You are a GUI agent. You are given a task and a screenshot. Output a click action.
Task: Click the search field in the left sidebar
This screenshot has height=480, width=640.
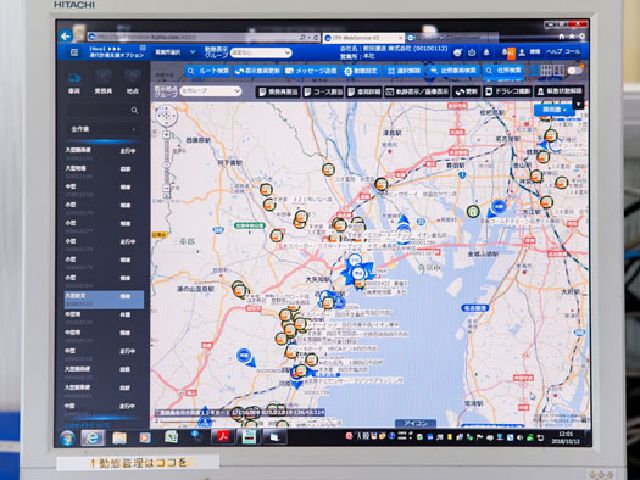point(103,110)
